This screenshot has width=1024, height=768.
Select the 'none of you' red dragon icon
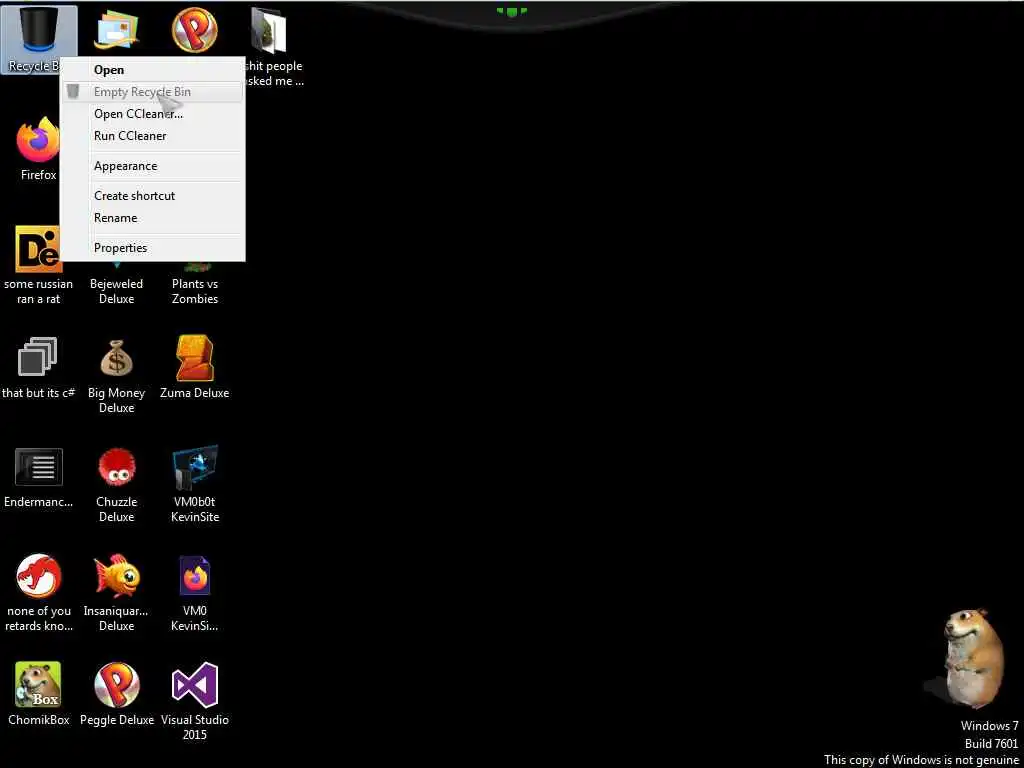click(39, 576)
